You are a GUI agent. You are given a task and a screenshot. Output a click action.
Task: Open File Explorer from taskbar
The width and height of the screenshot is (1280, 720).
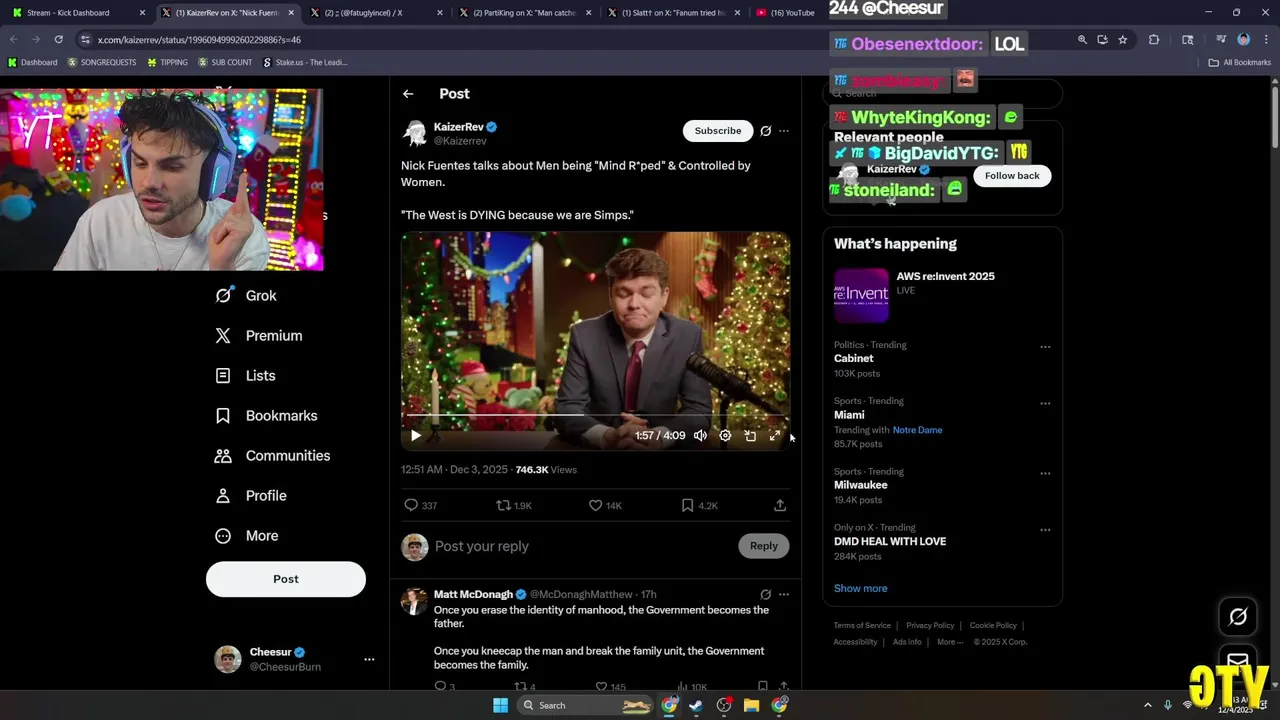point(751,706)
